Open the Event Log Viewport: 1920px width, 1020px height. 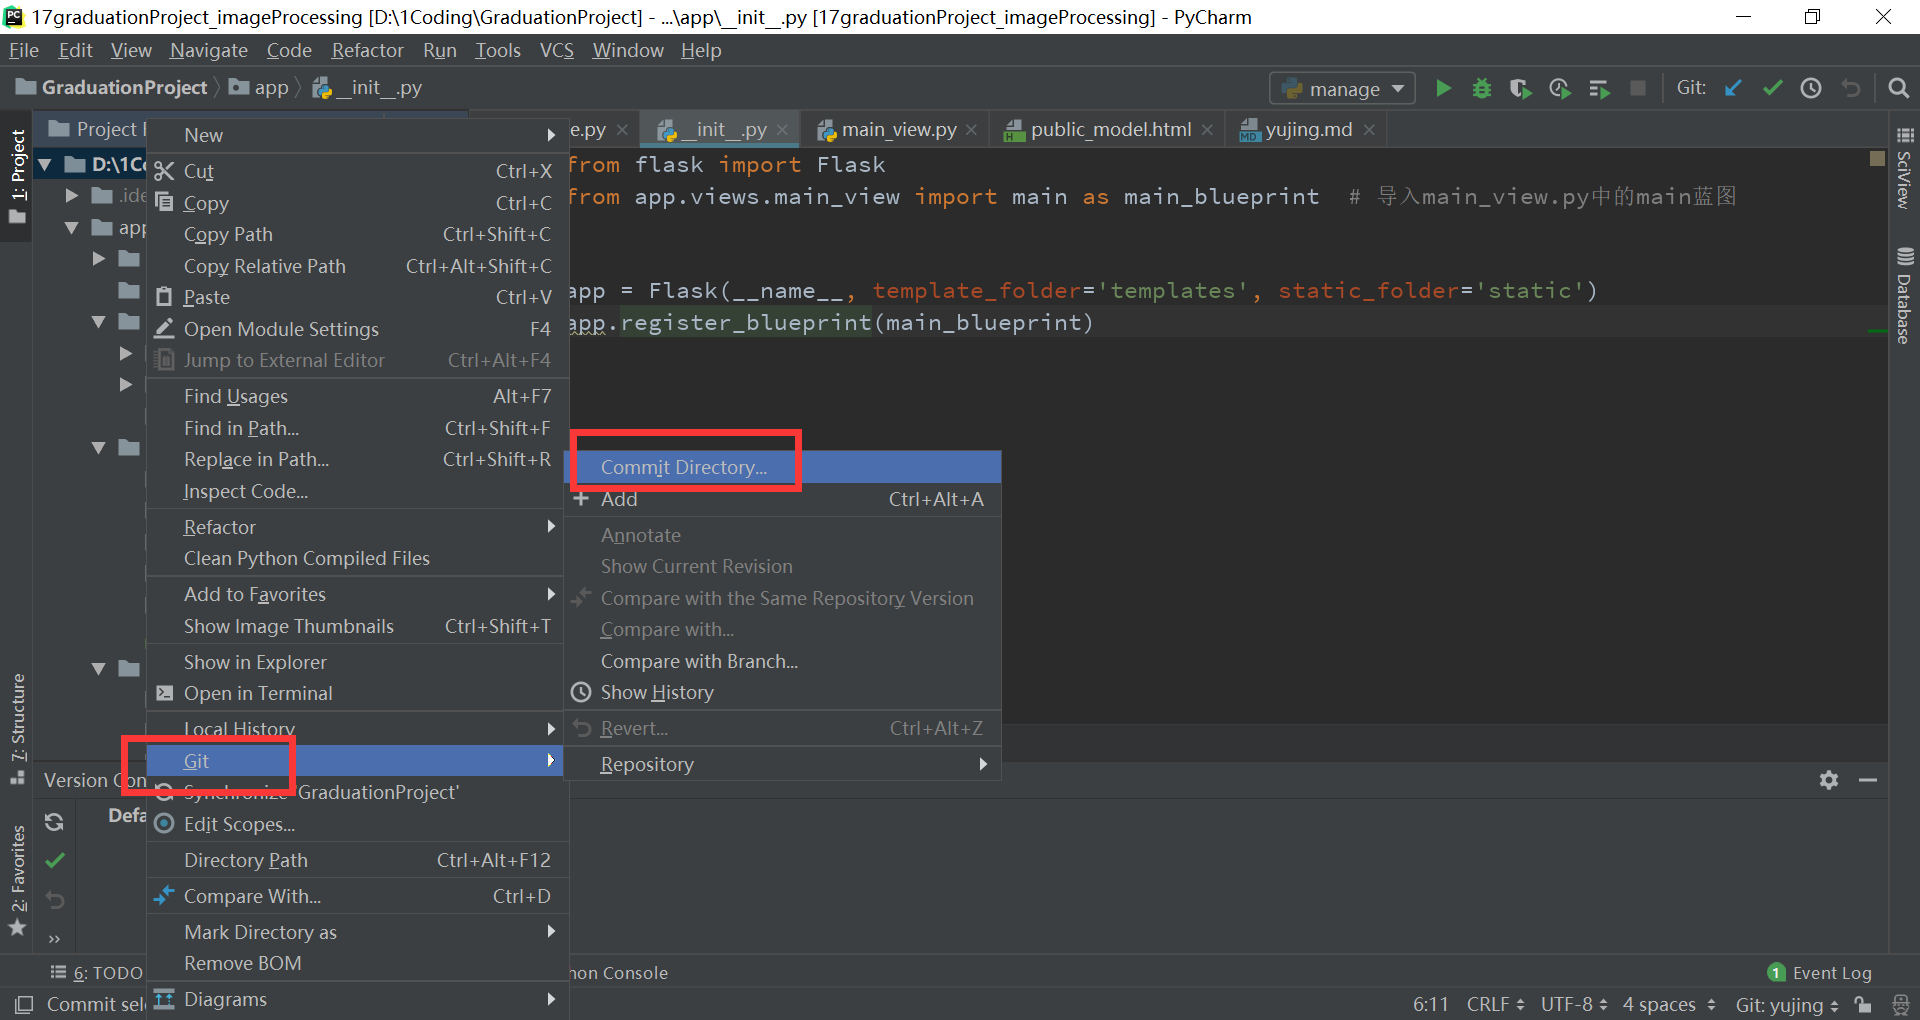(1830, 971)
